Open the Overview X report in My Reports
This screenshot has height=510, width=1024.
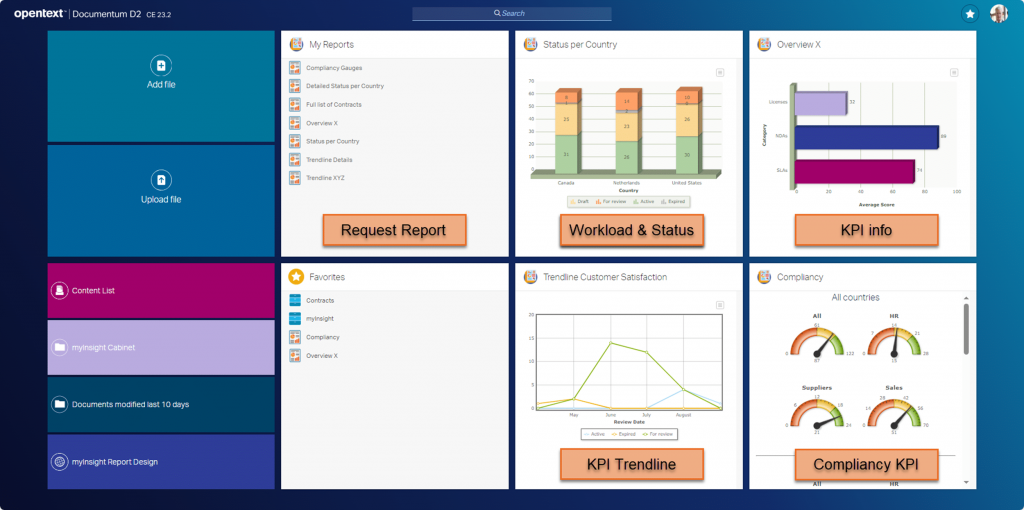point(322,123)
